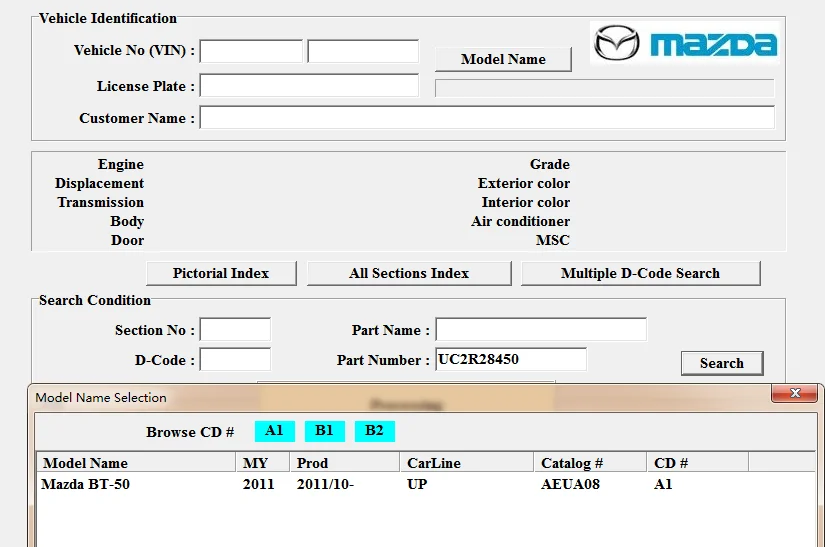Image resolution: width=825 pixels, height=547 pixels.
Task: Open the Pictorial Index
Action: [x=221, y=273]
